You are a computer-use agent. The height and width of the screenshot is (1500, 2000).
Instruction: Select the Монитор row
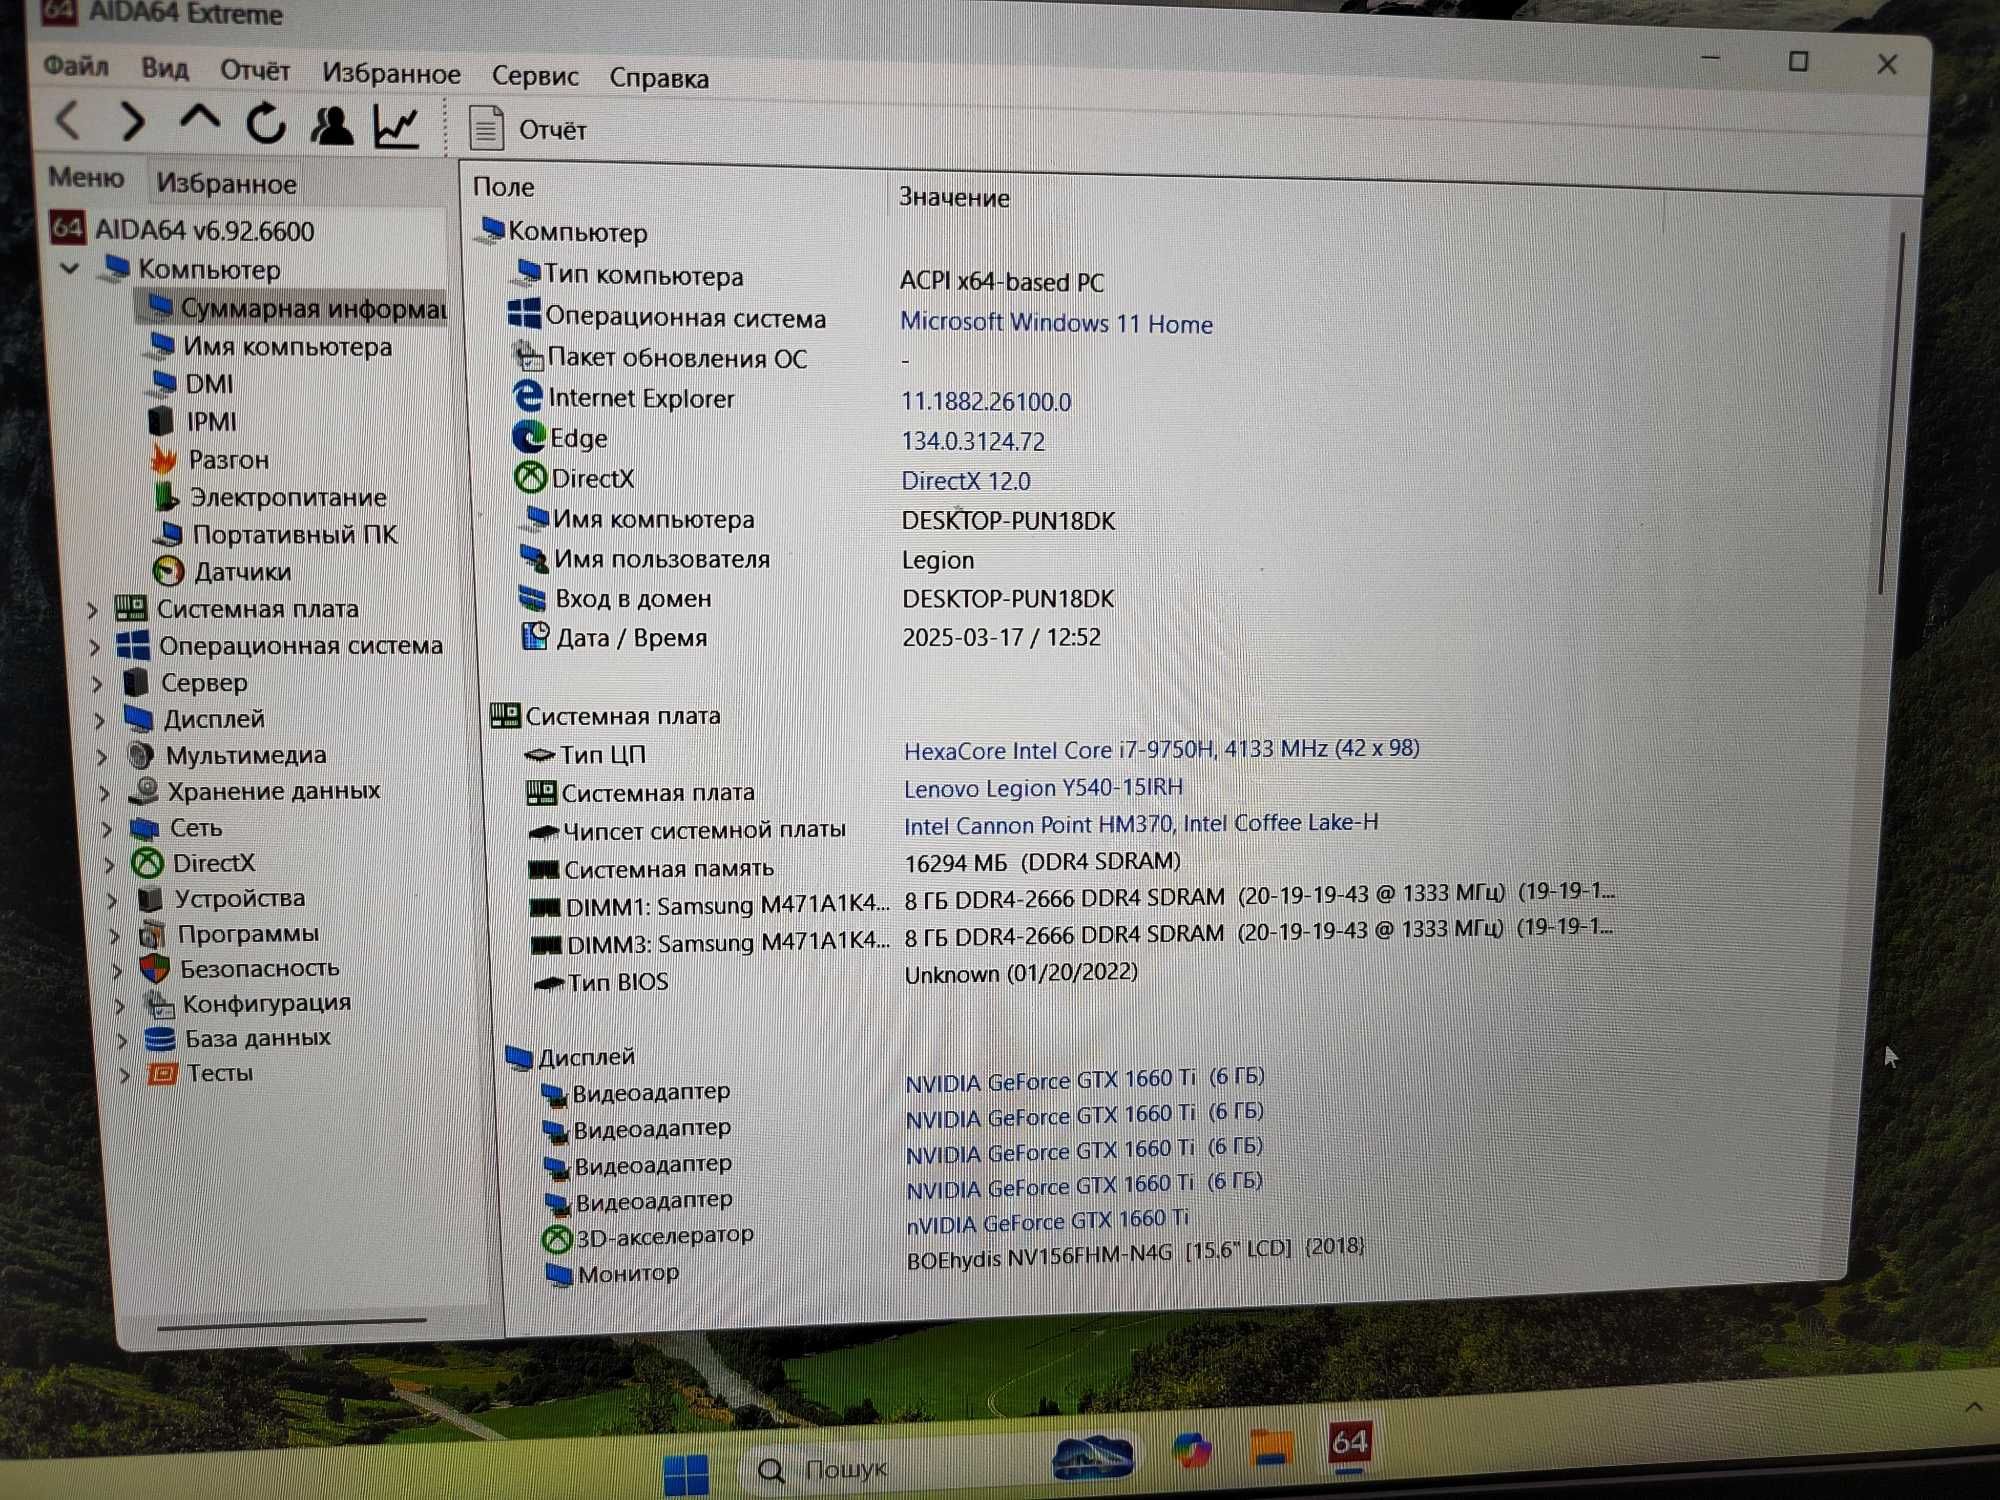pos(955,1263)
